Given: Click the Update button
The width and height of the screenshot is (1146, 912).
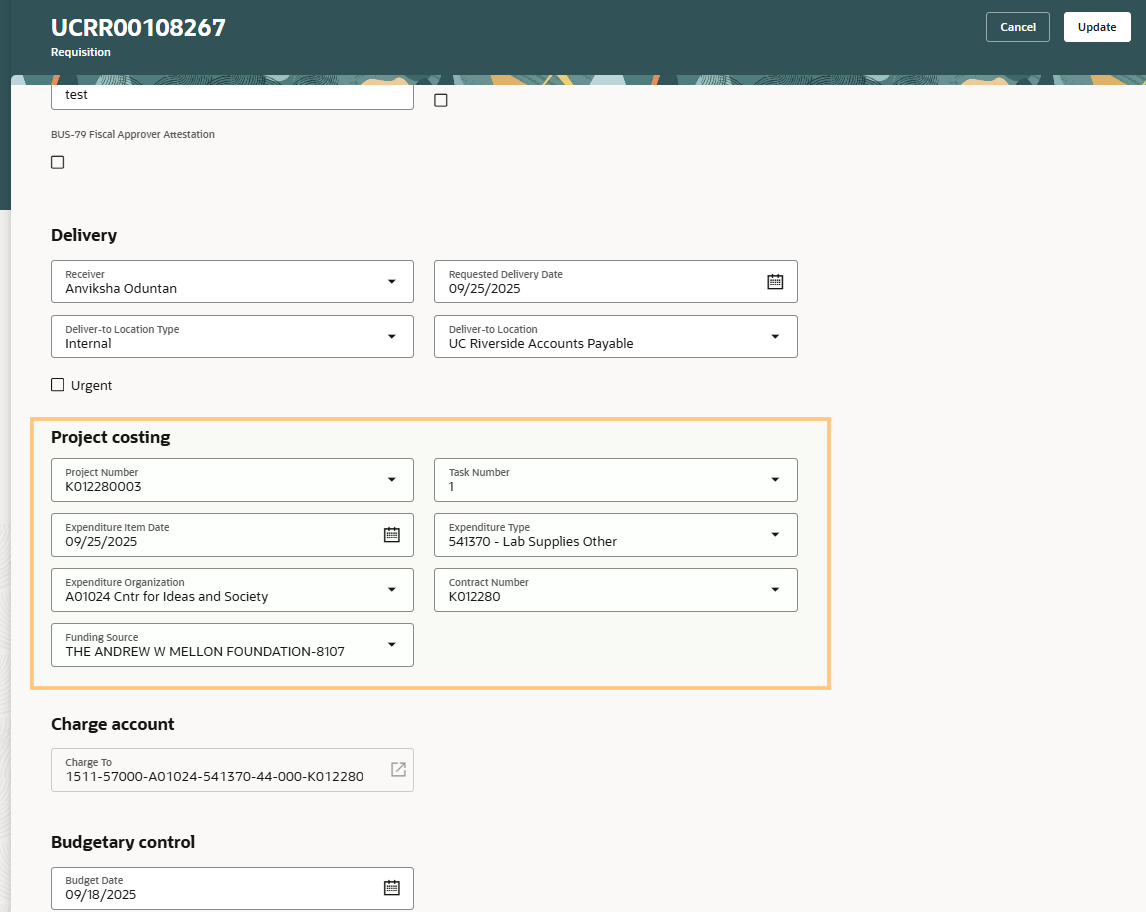Looking at the screenshot, I should coord(1096,27).
